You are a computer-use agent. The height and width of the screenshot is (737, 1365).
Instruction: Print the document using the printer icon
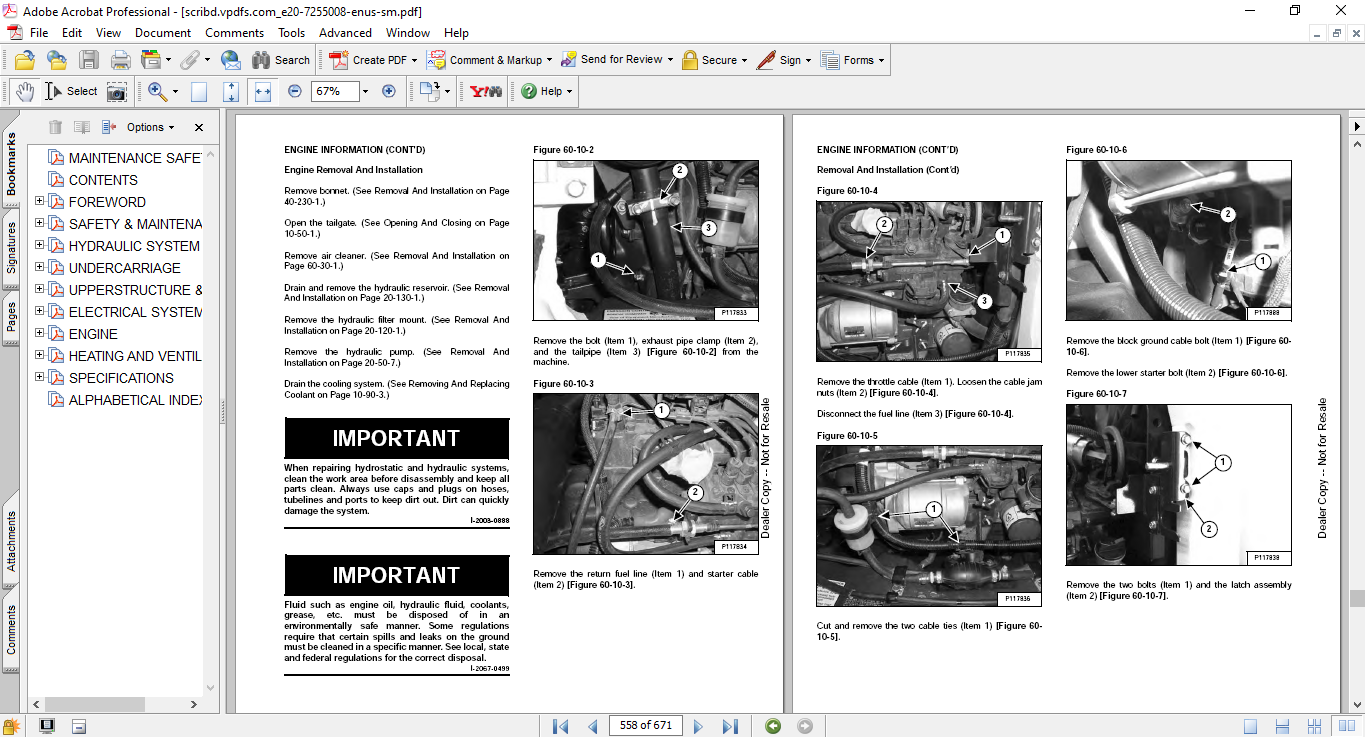click(x=121, y=60)
